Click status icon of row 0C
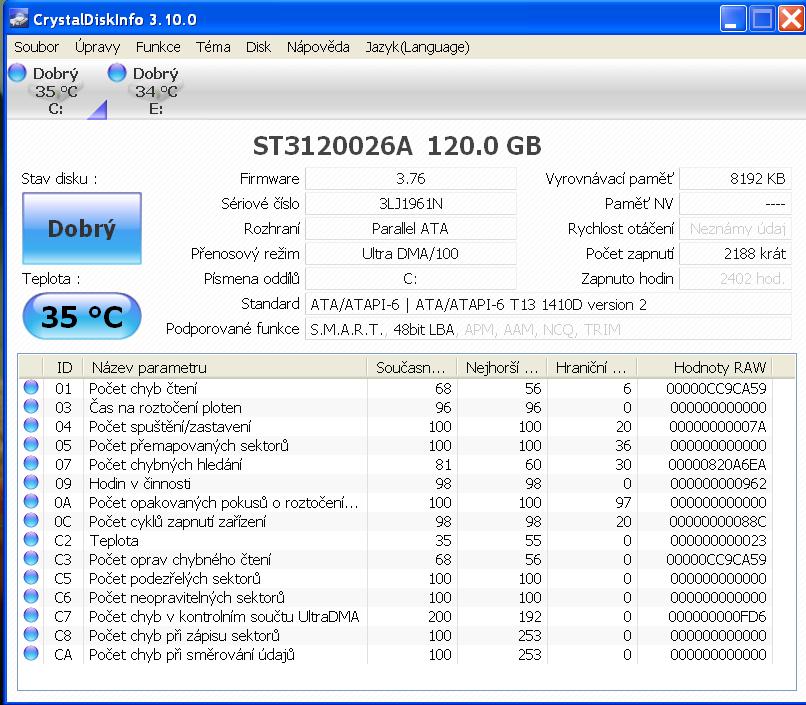Viewport: 806px width, 705px height. pos(31,521)
